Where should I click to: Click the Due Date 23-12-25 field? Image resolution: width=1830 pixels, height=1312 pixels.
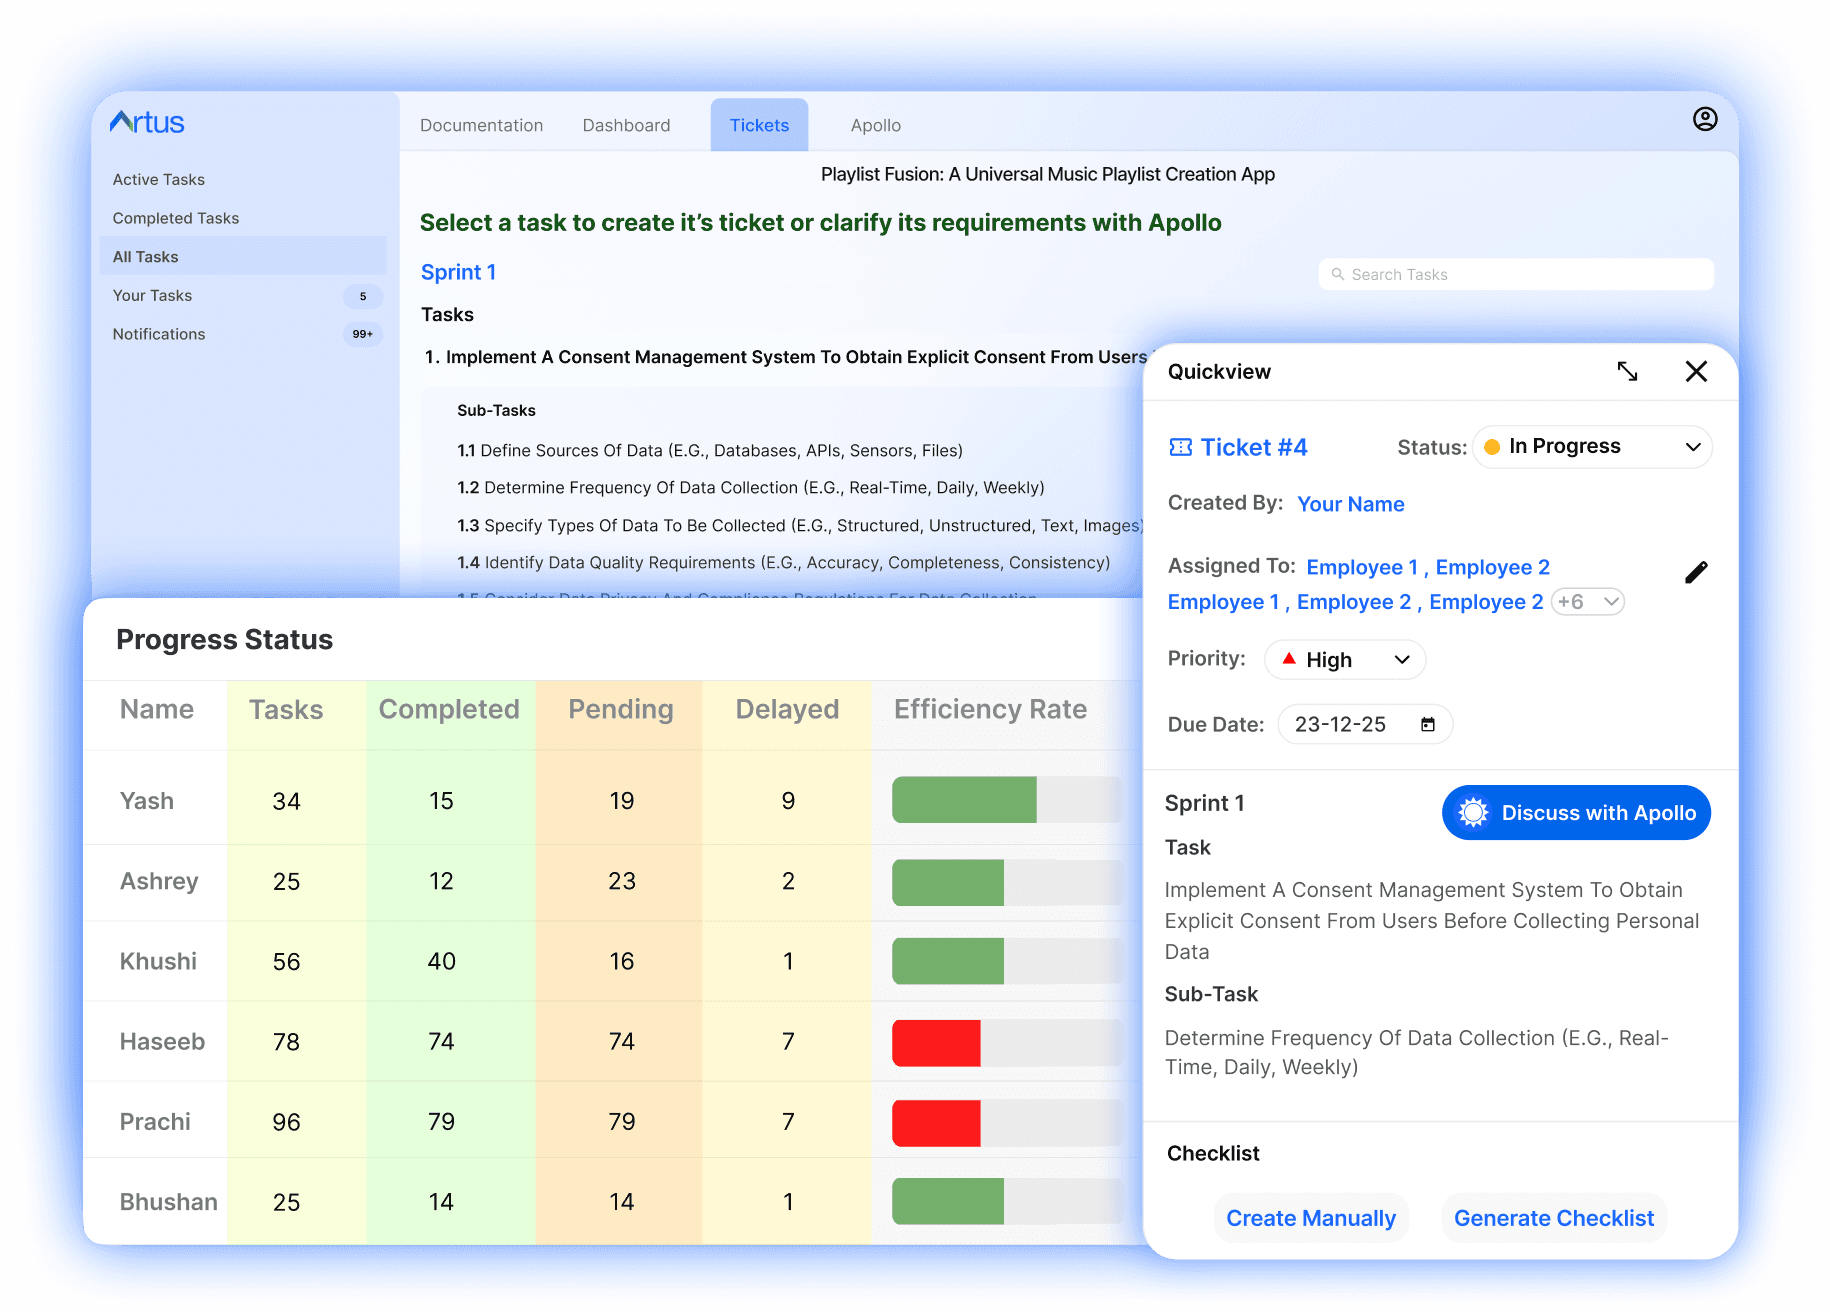tap(1365, 724)
